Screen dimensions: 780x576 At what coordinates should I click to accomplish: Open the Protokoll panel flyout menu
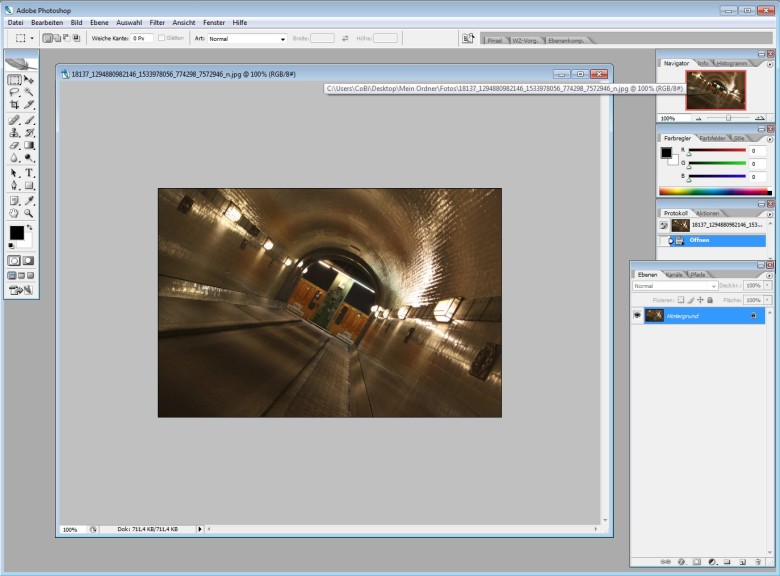tap(770, 214)
